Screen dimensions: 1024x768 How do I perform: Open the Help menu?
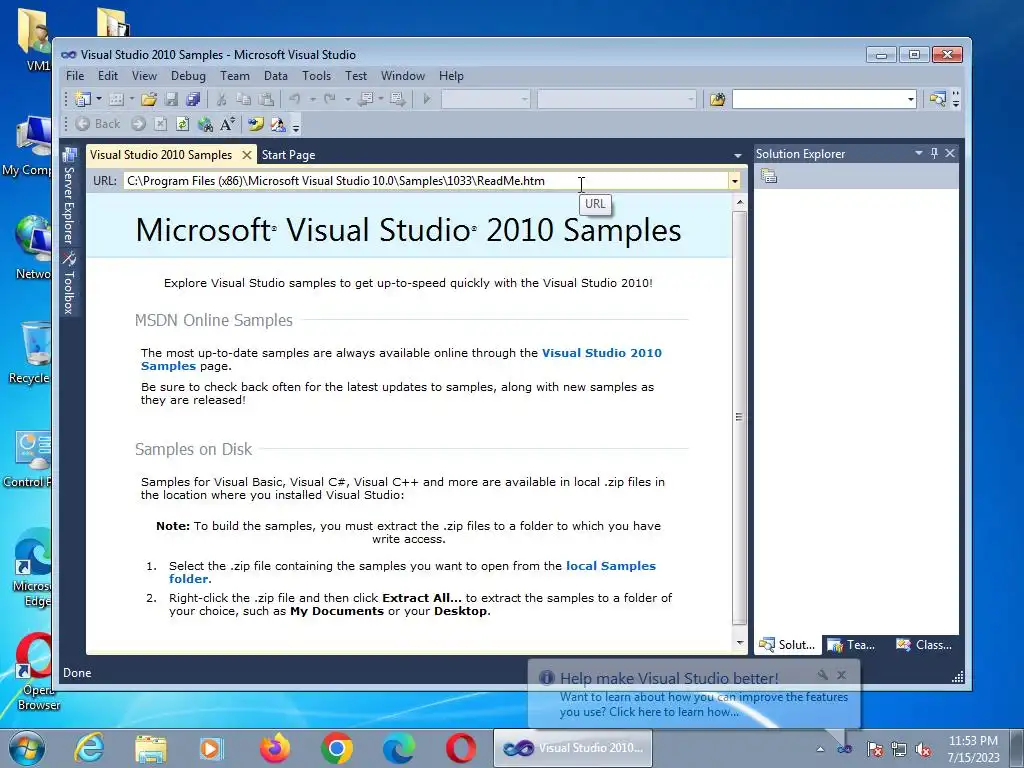(x=451, y=76)
